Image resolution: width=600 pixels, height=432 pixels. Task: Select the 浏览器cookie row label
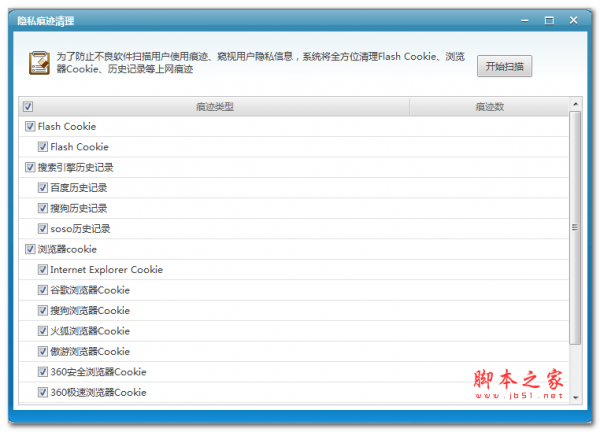pyautogui.click(x=67, y=249)
